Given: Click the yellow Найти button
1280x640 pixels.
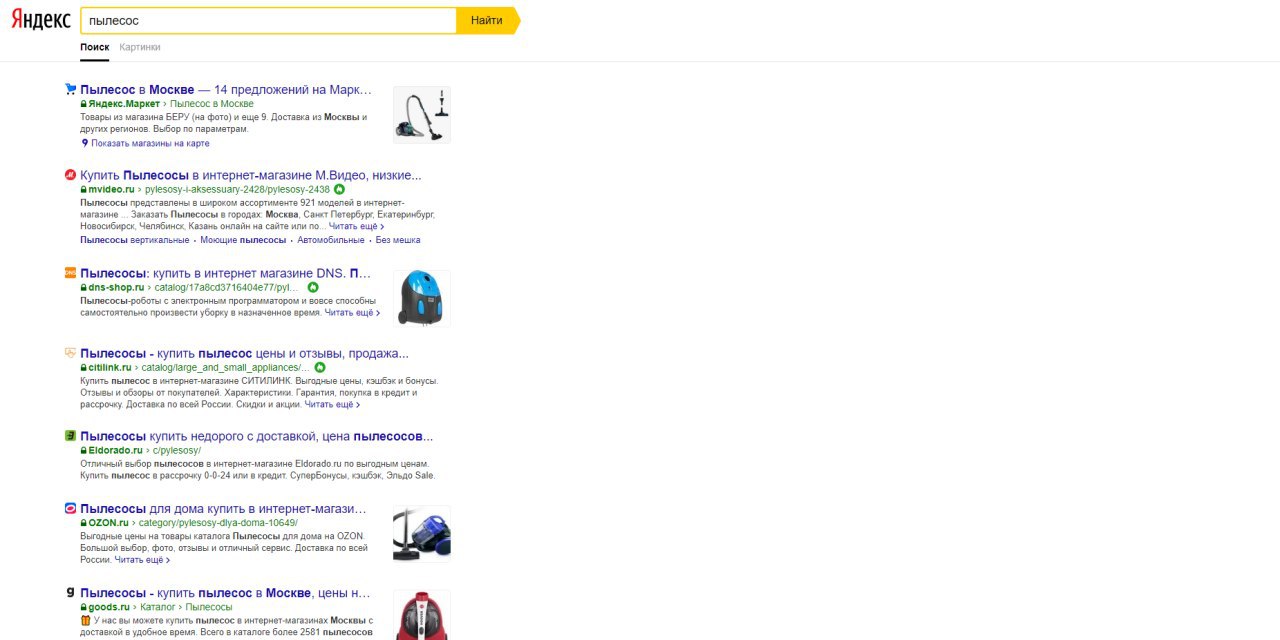Looking at the screenshot, I should [487, 20].
